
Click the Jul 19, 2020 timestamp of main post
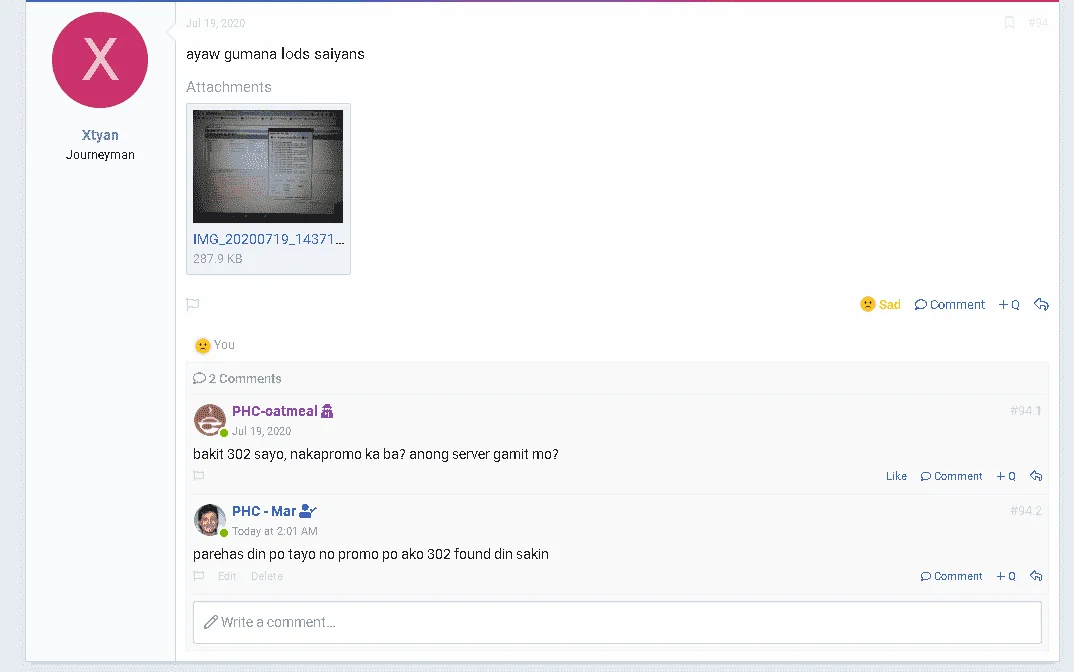(215, 23)
